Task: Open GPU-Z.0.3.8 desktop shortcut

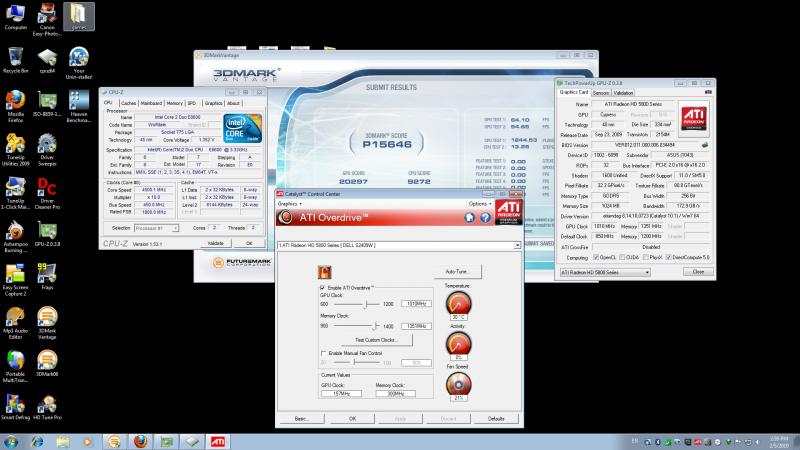Action: tap(47, 234)
